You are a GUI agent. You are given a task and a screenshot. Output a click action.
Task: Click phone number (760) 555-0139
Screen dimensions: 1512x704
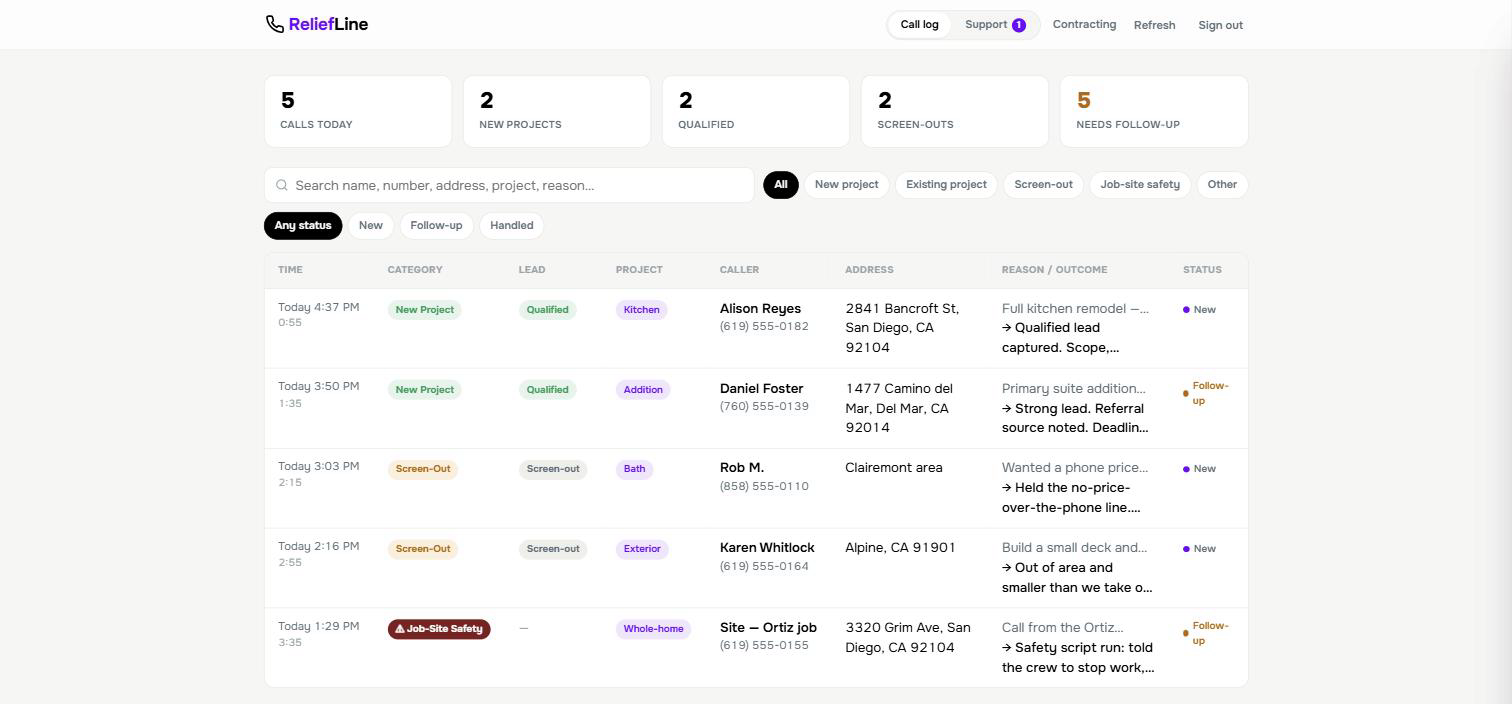[x=764, y=407]
